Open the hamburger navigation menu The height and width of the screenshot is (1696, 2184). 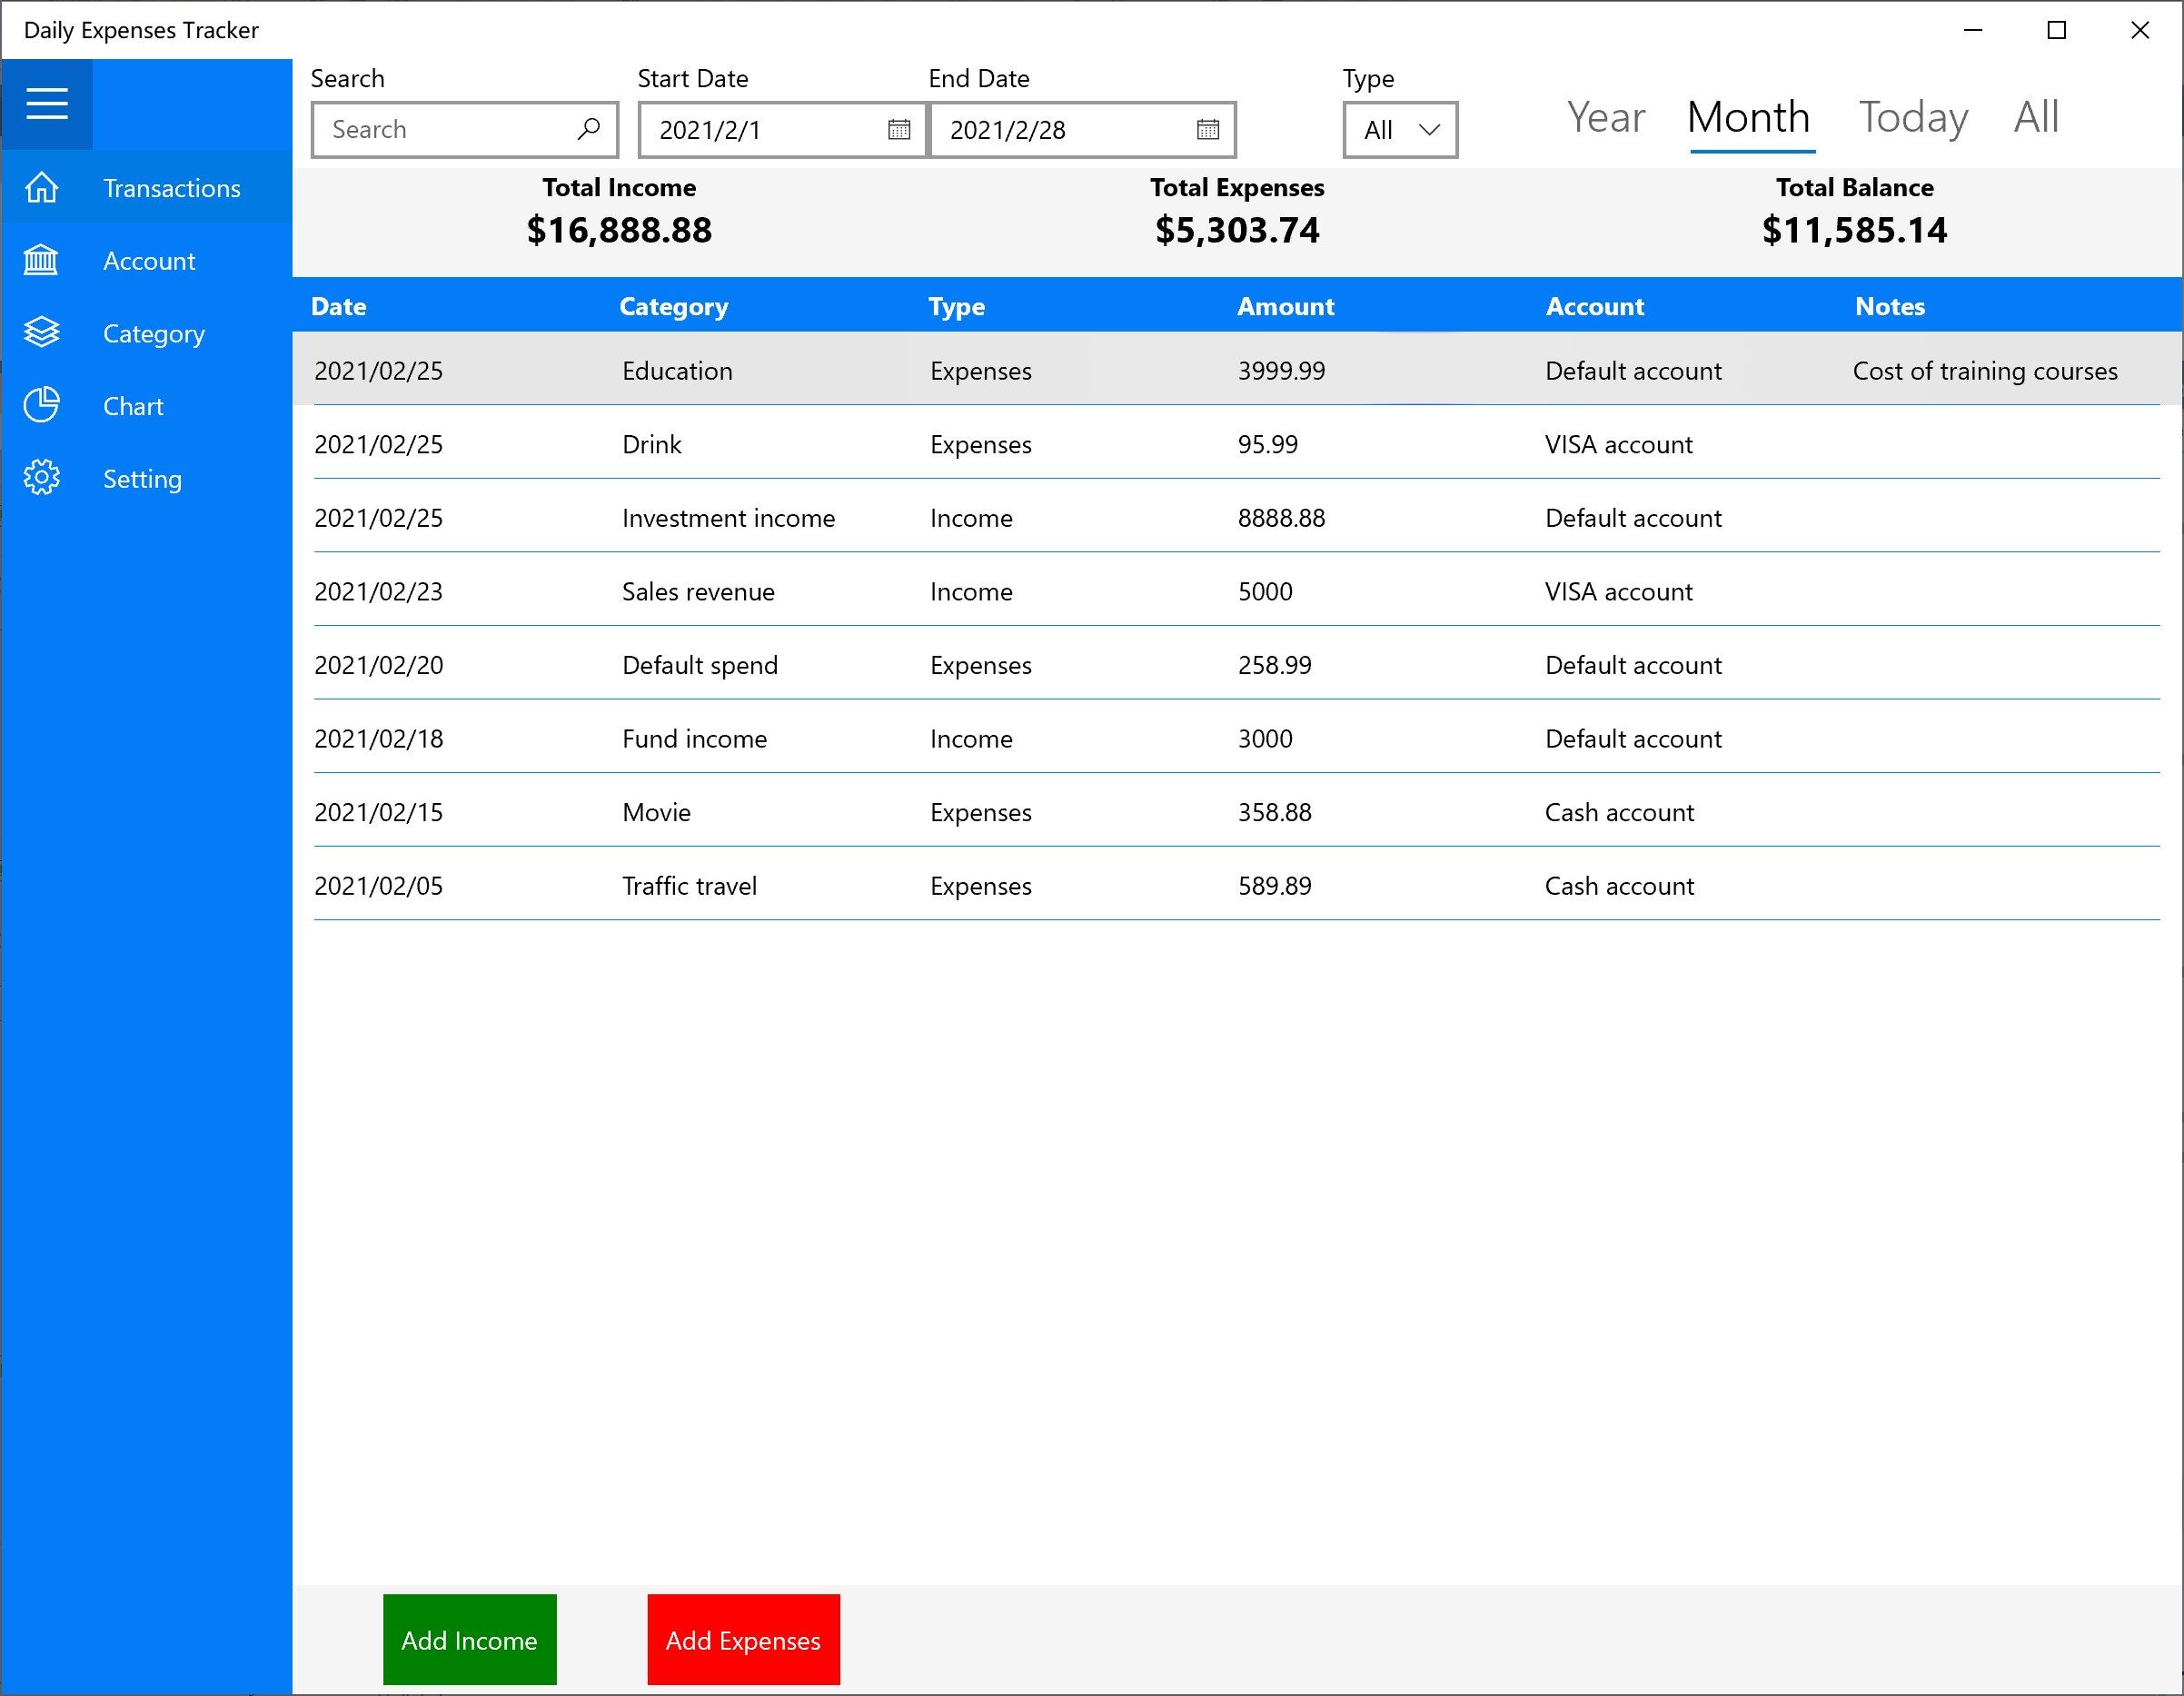pyautogui.click(x=46, y=104)
